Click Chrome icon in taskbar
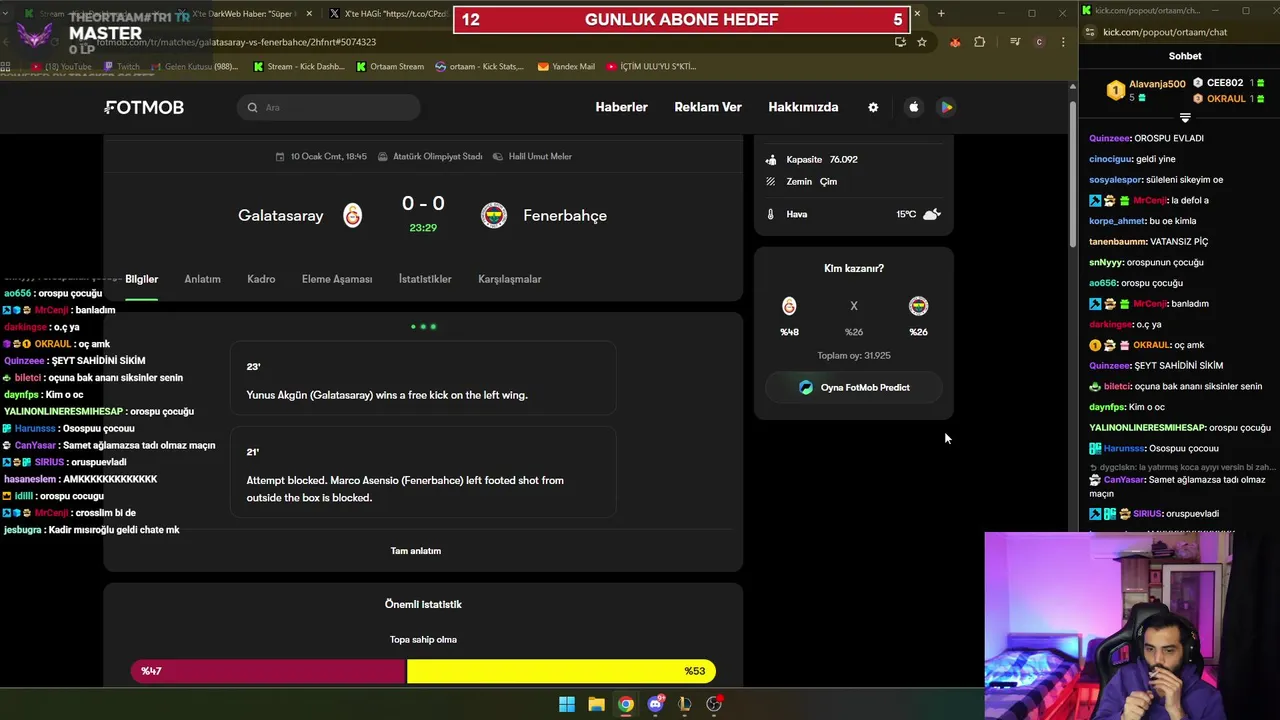Image resolution: width=1280 pixels, height=720 pixels. click(625, 704)
